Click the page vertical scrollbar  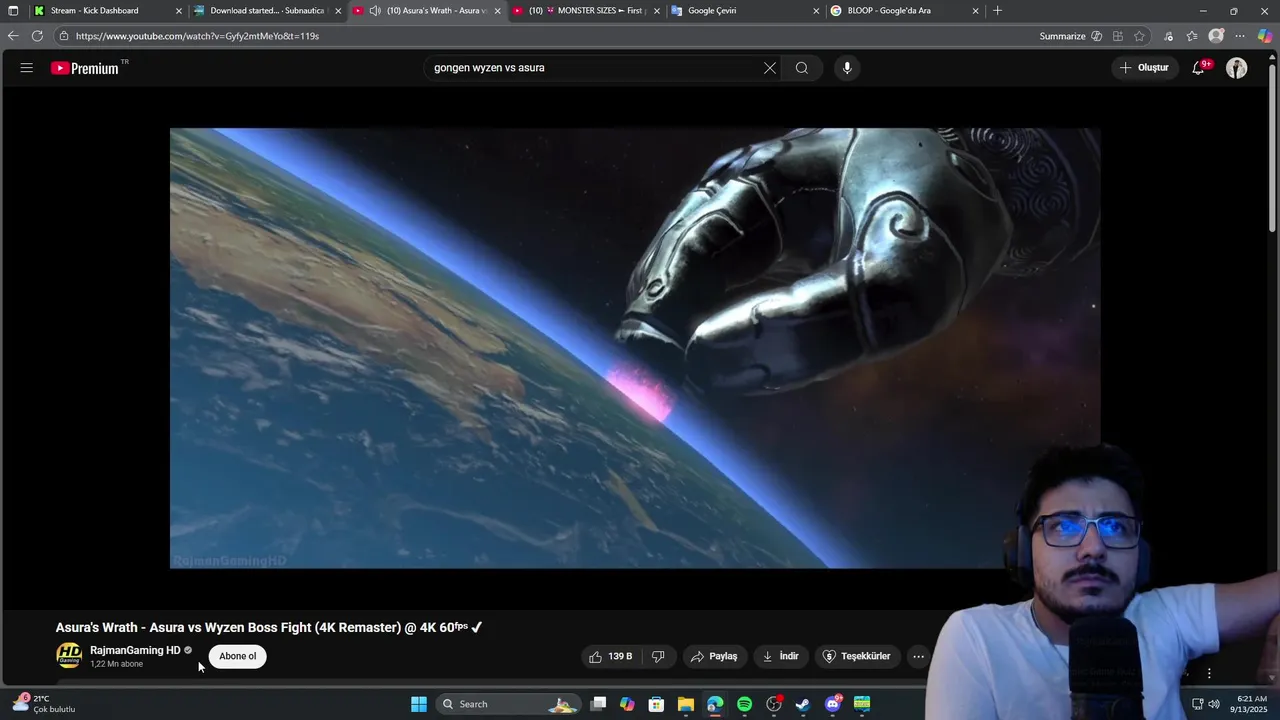pos(1273,150)
